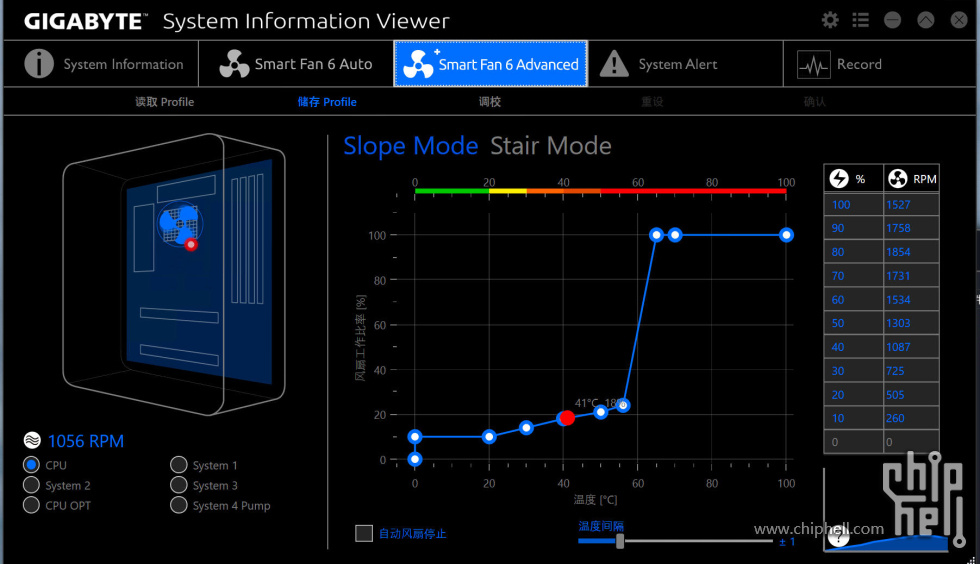Minimize the System Information Viewer window
The height and width of the screenshot is (564, 980).
tap(892, 20)
